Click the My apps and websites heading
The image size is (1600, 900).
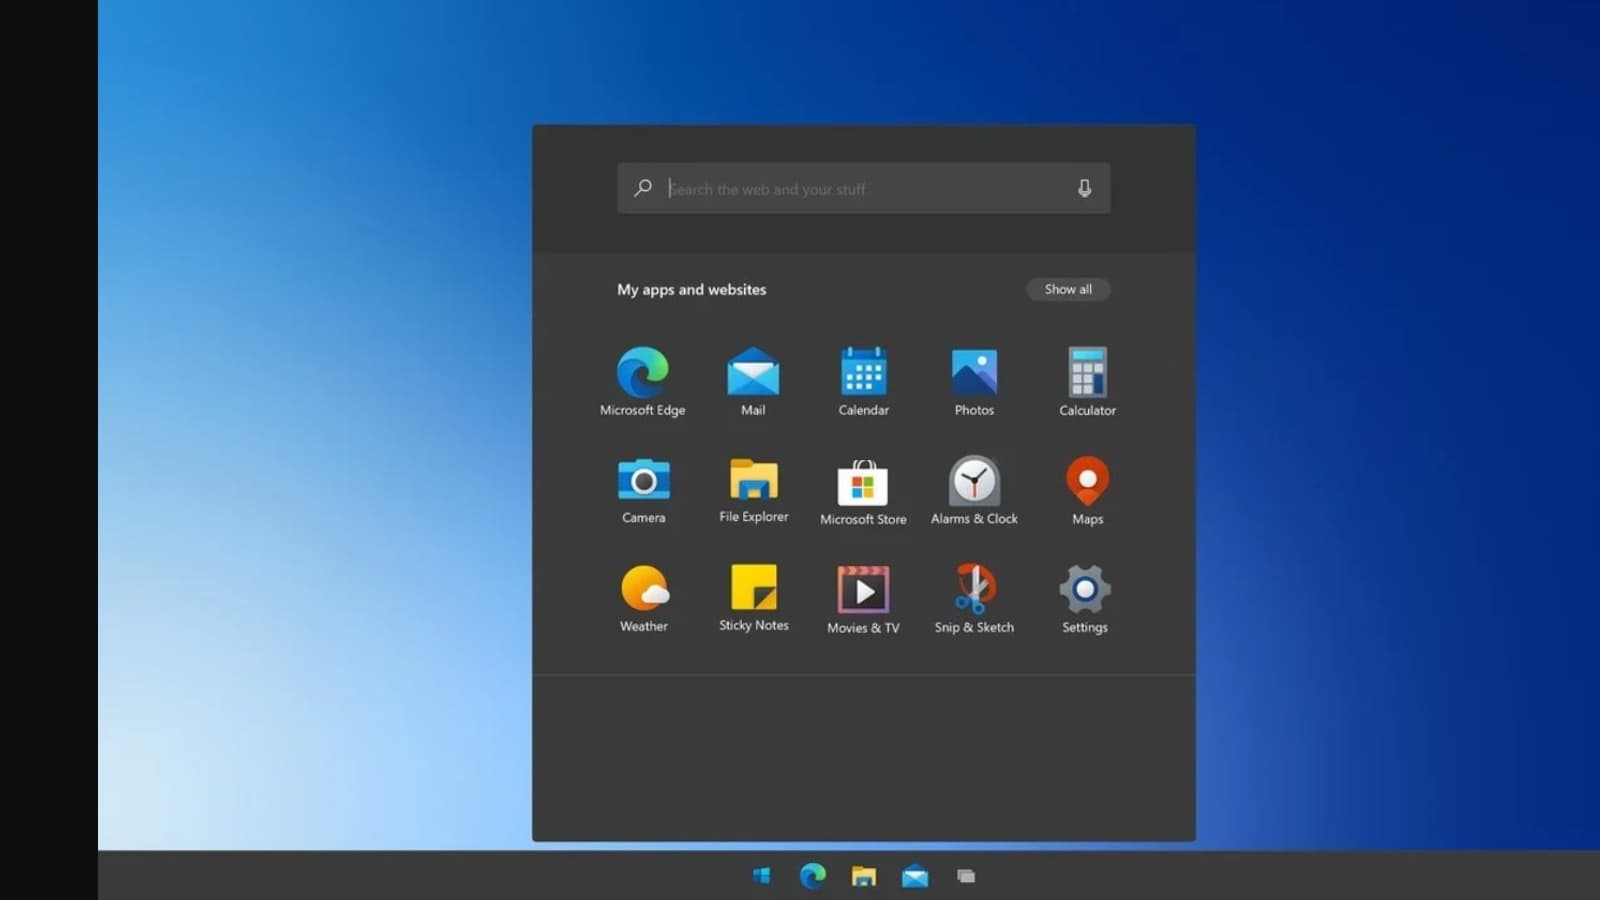tap(691, 289)
